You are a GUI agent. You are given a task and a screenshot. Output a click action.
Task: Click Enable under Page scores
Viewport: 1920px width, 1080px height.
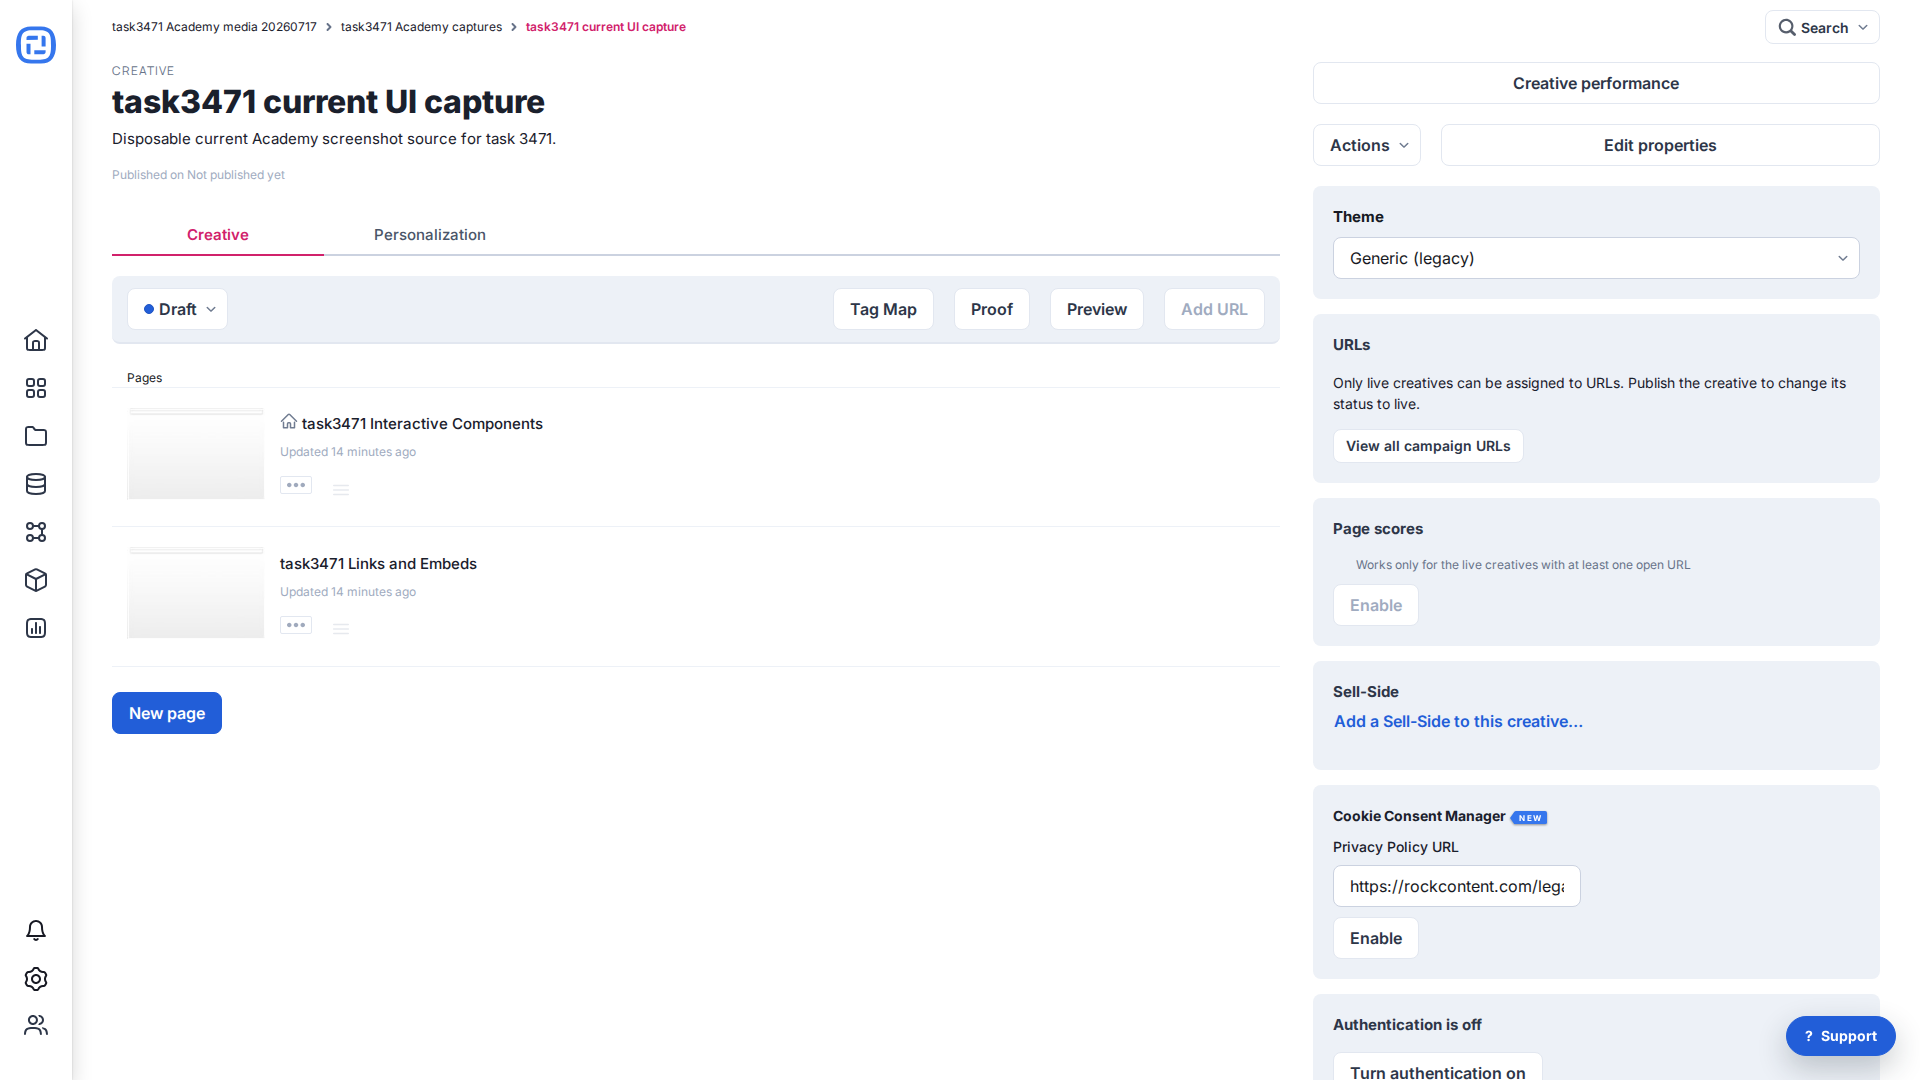[x=1376, y=606]
